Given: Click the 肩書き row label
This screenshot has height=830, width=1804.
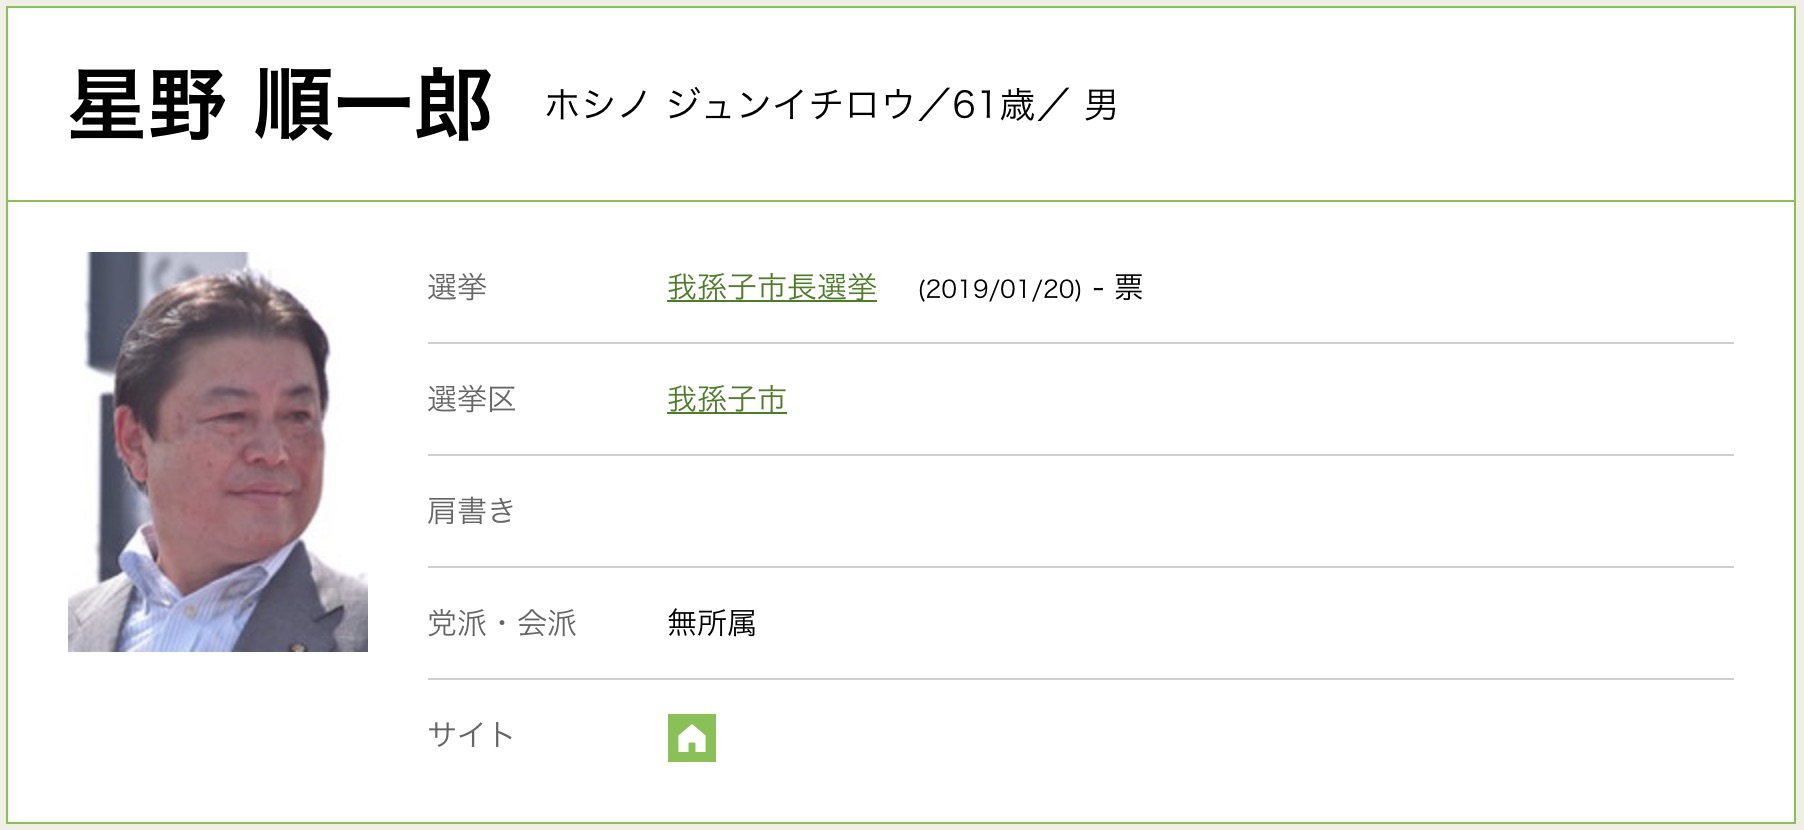Looking at the screenshot, I should click(471, 512).
